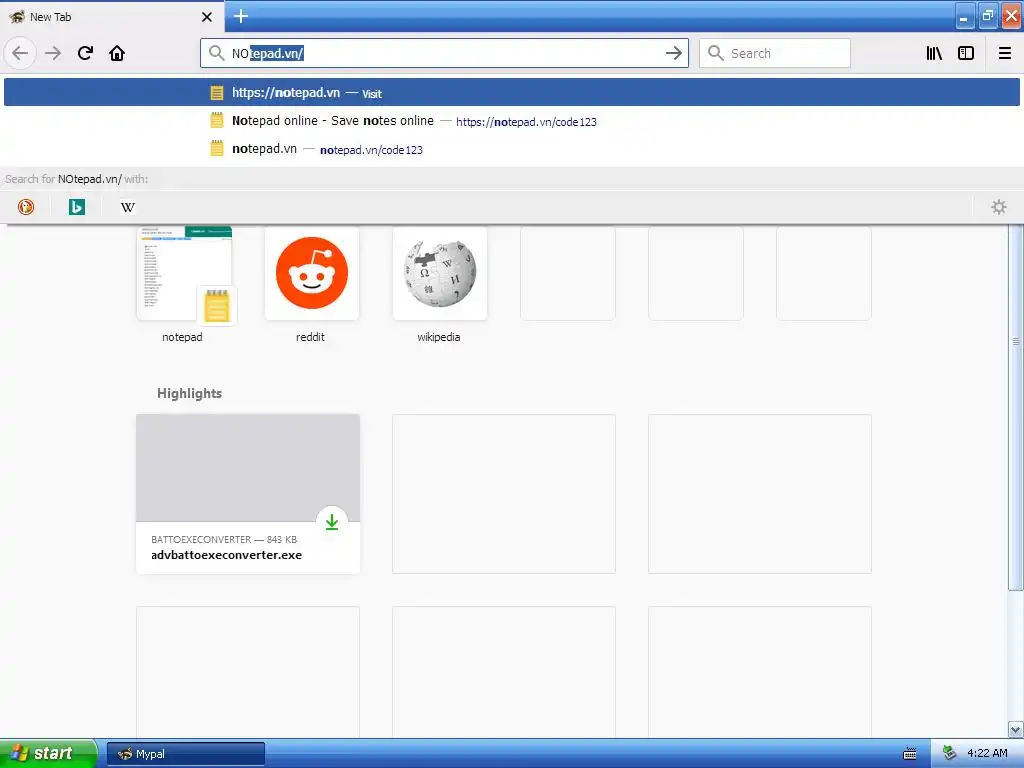The height and width of the screenshot is (768, 1024).
Task: Click the network tray icon near the clock
Action: (x=950, y=754)
